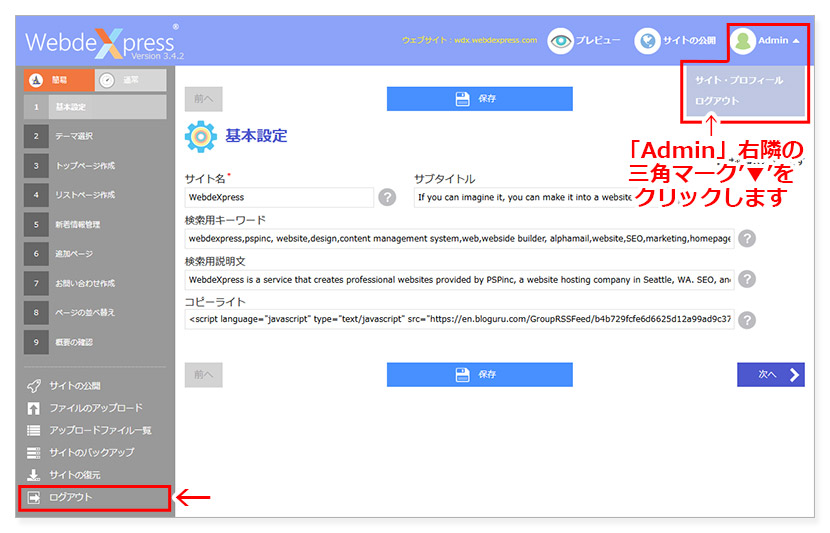
Task: Open help icon beside サイト名 field
Action: tap(387, 197)
